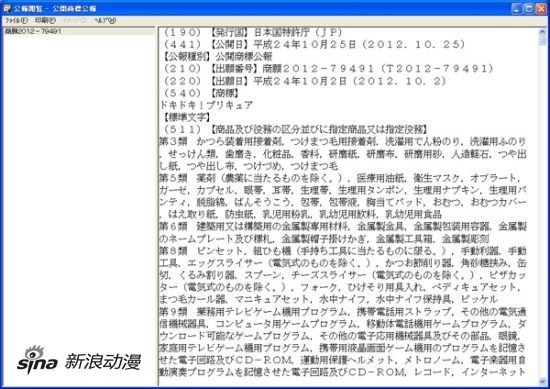The width and height of the screenshot is (550, 389).
Task: Click the vertical scrollbar thumb near the top
Action: (543, 40)
